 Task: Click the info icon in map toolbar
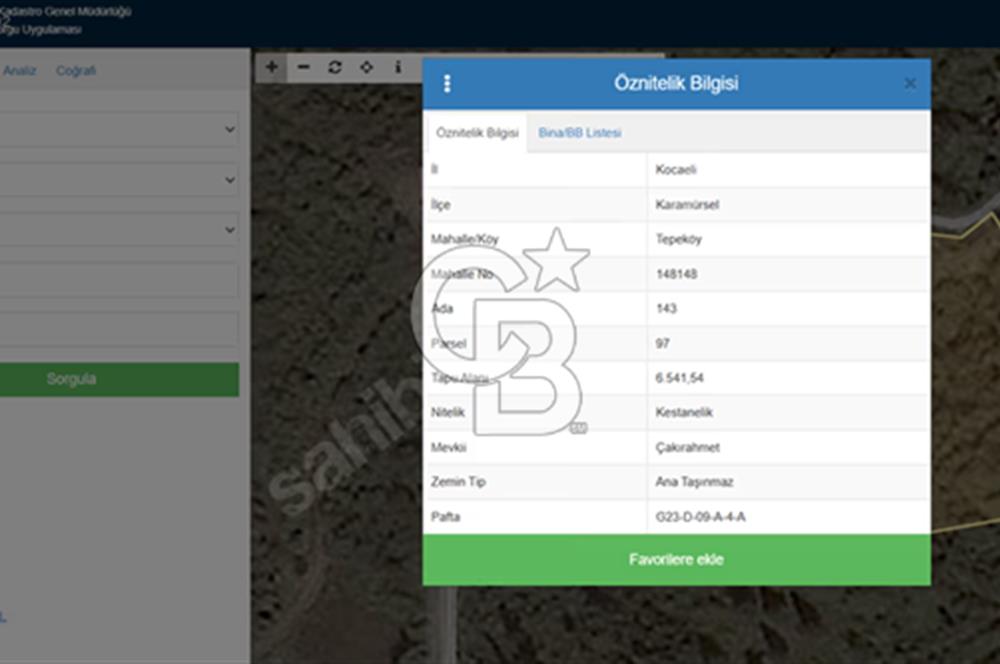[397, 67]
